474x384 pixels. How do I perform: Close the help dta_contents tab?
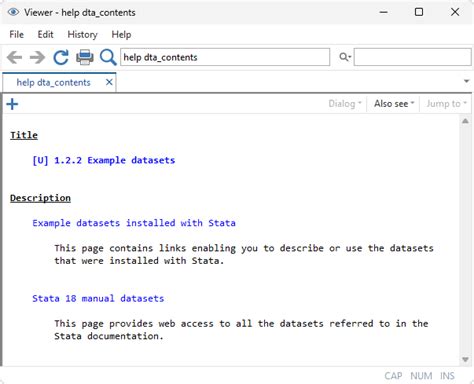tap(109, 82)
